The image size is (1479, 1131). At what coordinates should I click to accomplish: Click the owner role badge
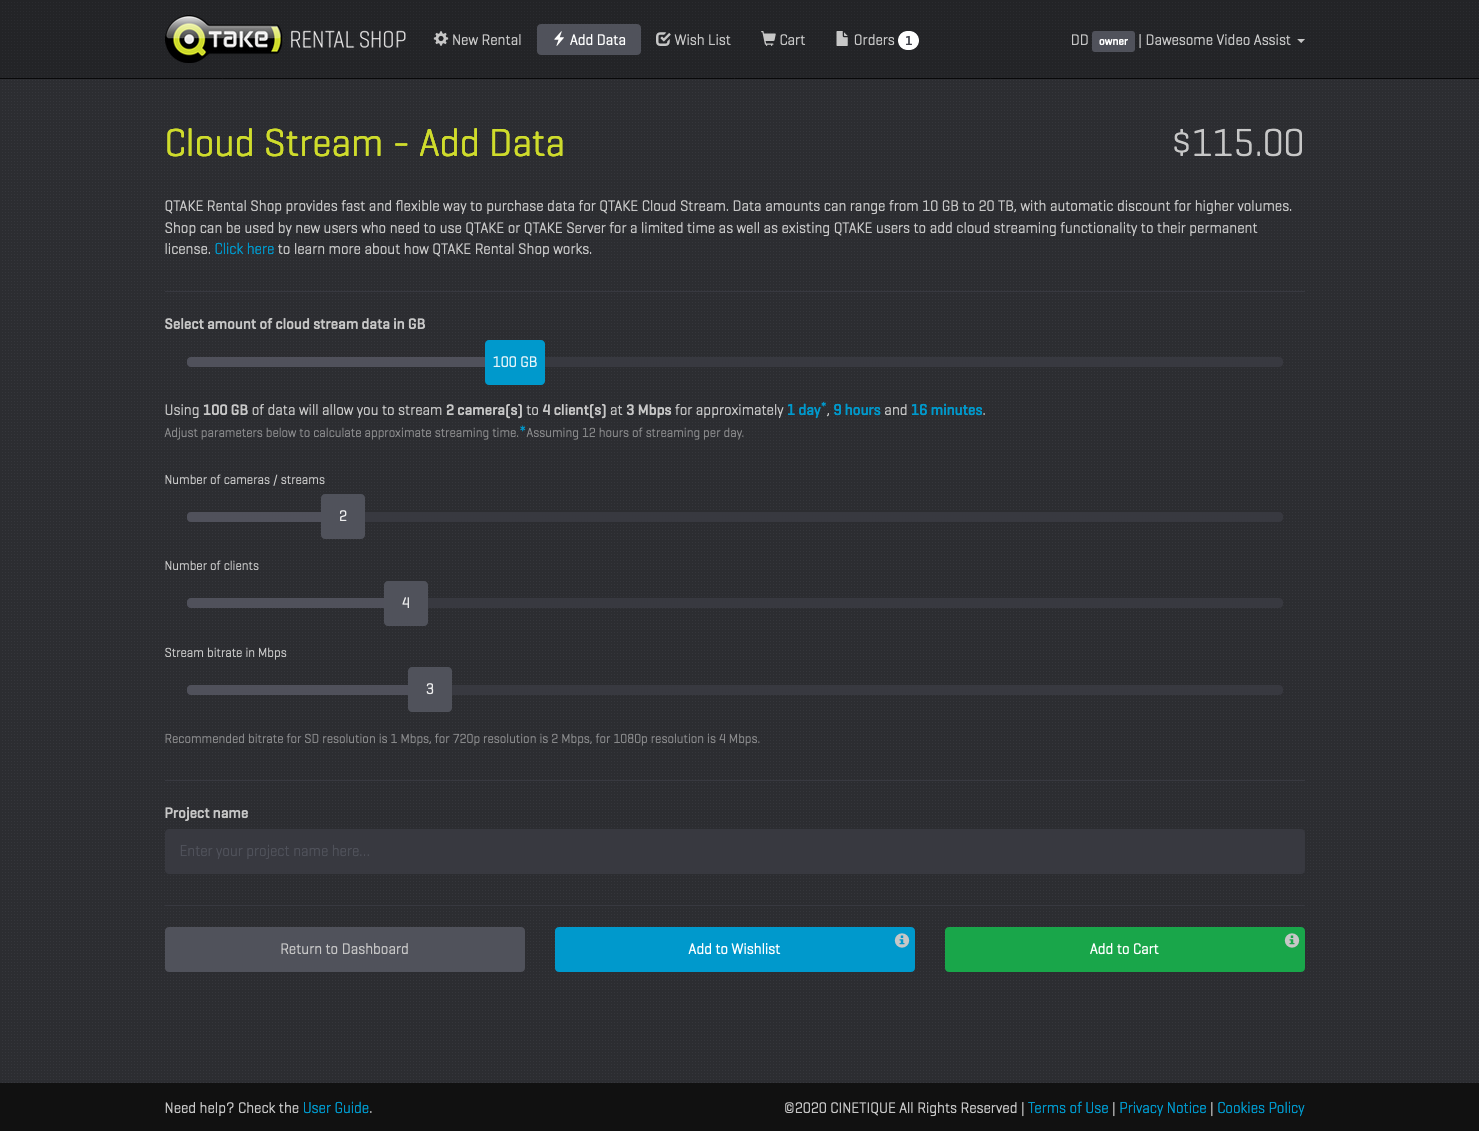(x=1113, y=41)
